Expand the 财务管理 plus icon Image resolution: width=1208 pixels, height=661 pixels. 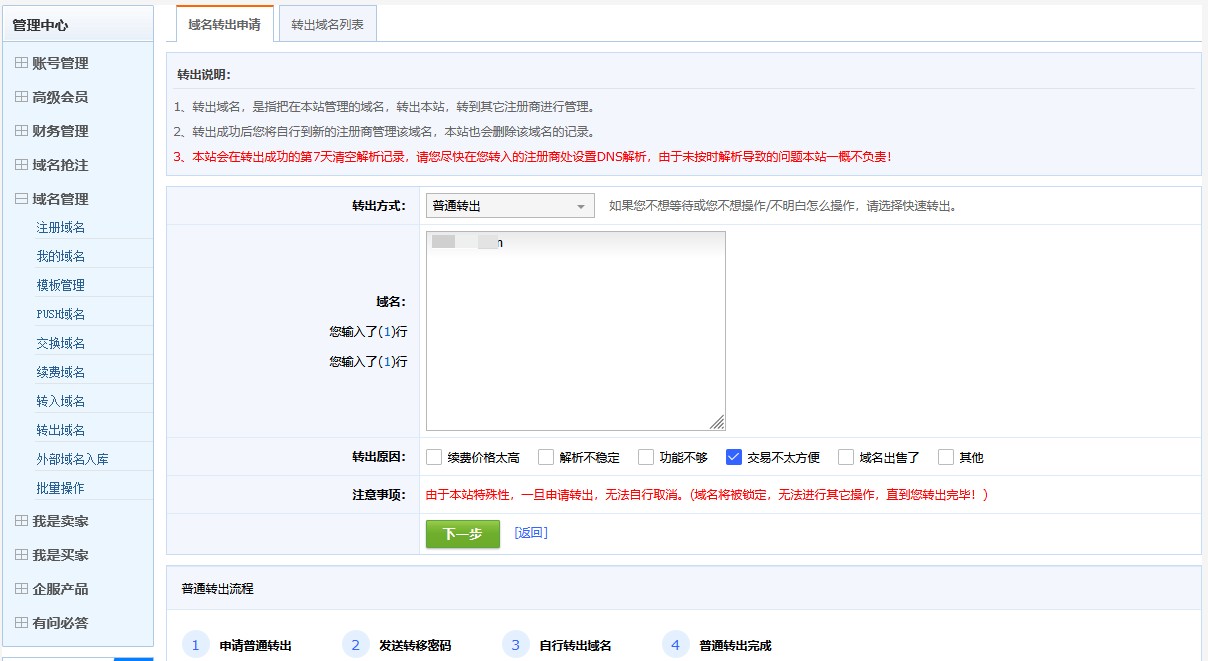tap(21, 131)
